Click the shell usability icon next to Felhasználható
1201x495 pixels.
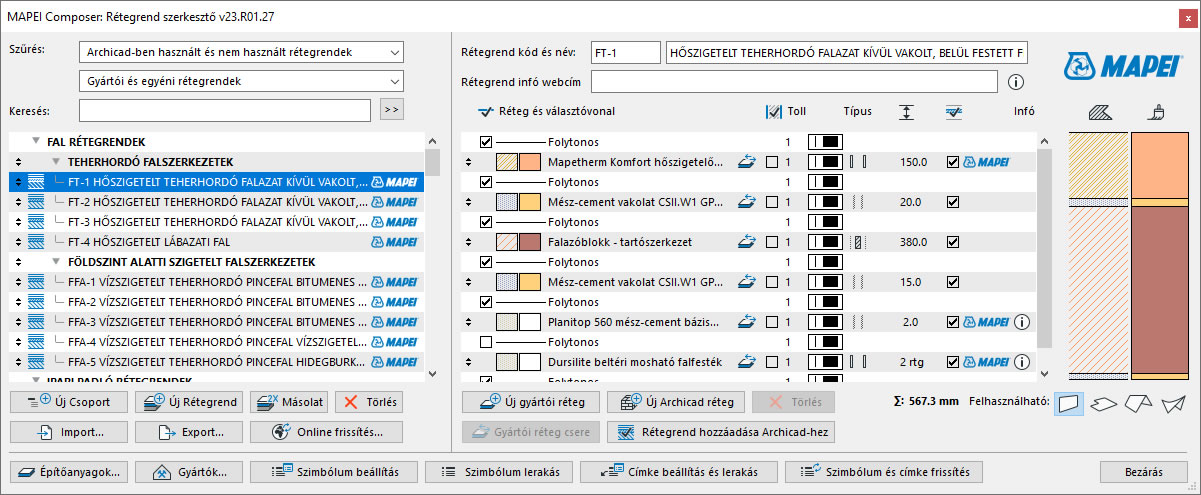click(x=1172, y=403)
